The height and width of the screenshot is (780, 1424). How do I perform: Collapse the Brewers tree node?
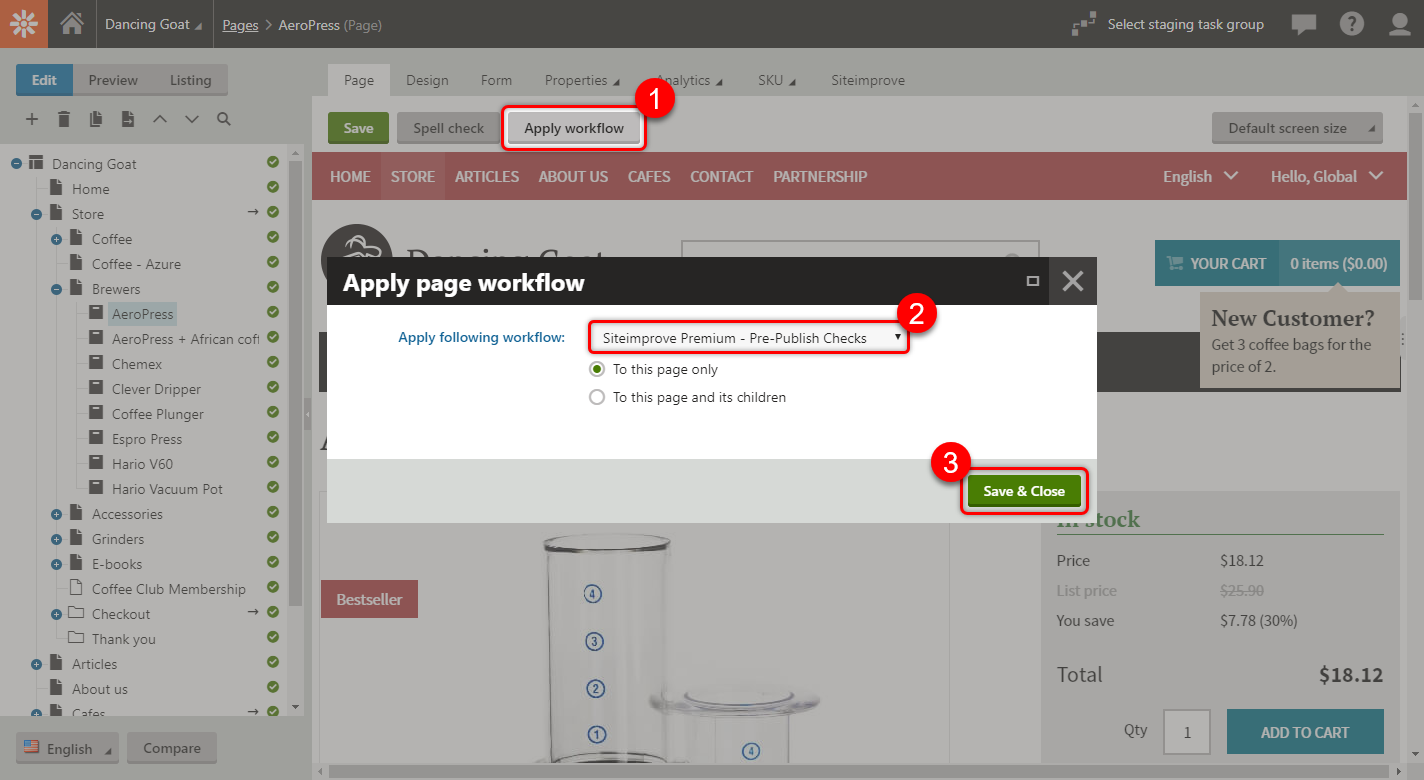(x=56, y=289)
